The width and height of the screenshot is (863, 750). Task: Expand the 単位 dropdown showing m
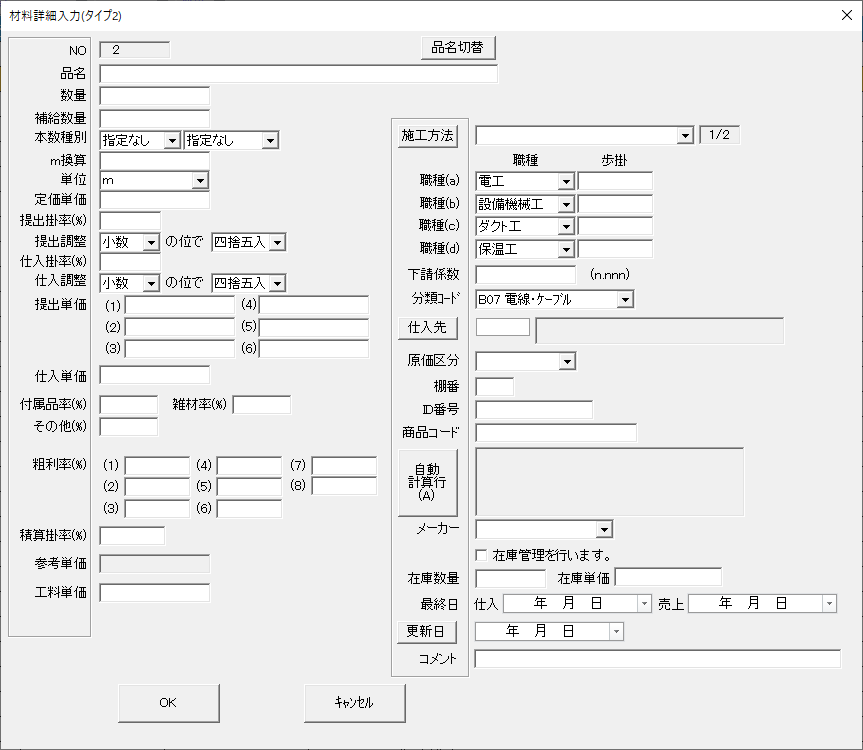pyautogui.click(x=200, y=180)
